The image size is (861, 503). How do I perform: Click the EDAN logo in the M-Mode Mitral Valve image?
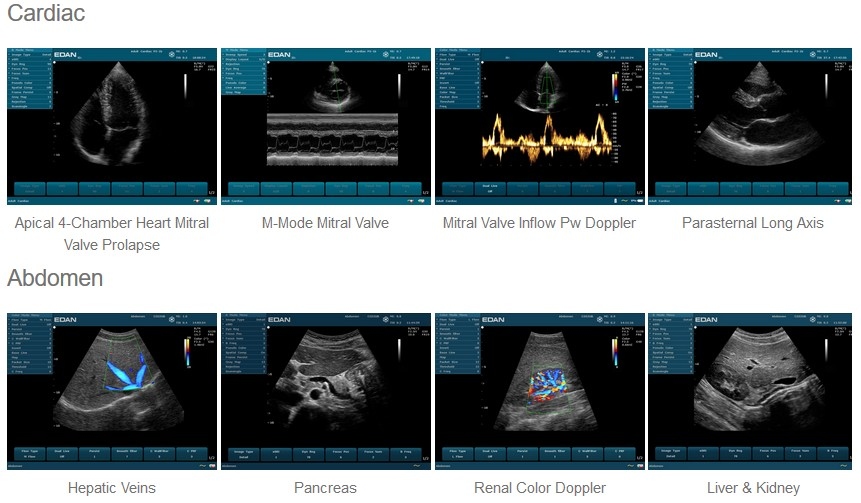(x=280, y=55)
